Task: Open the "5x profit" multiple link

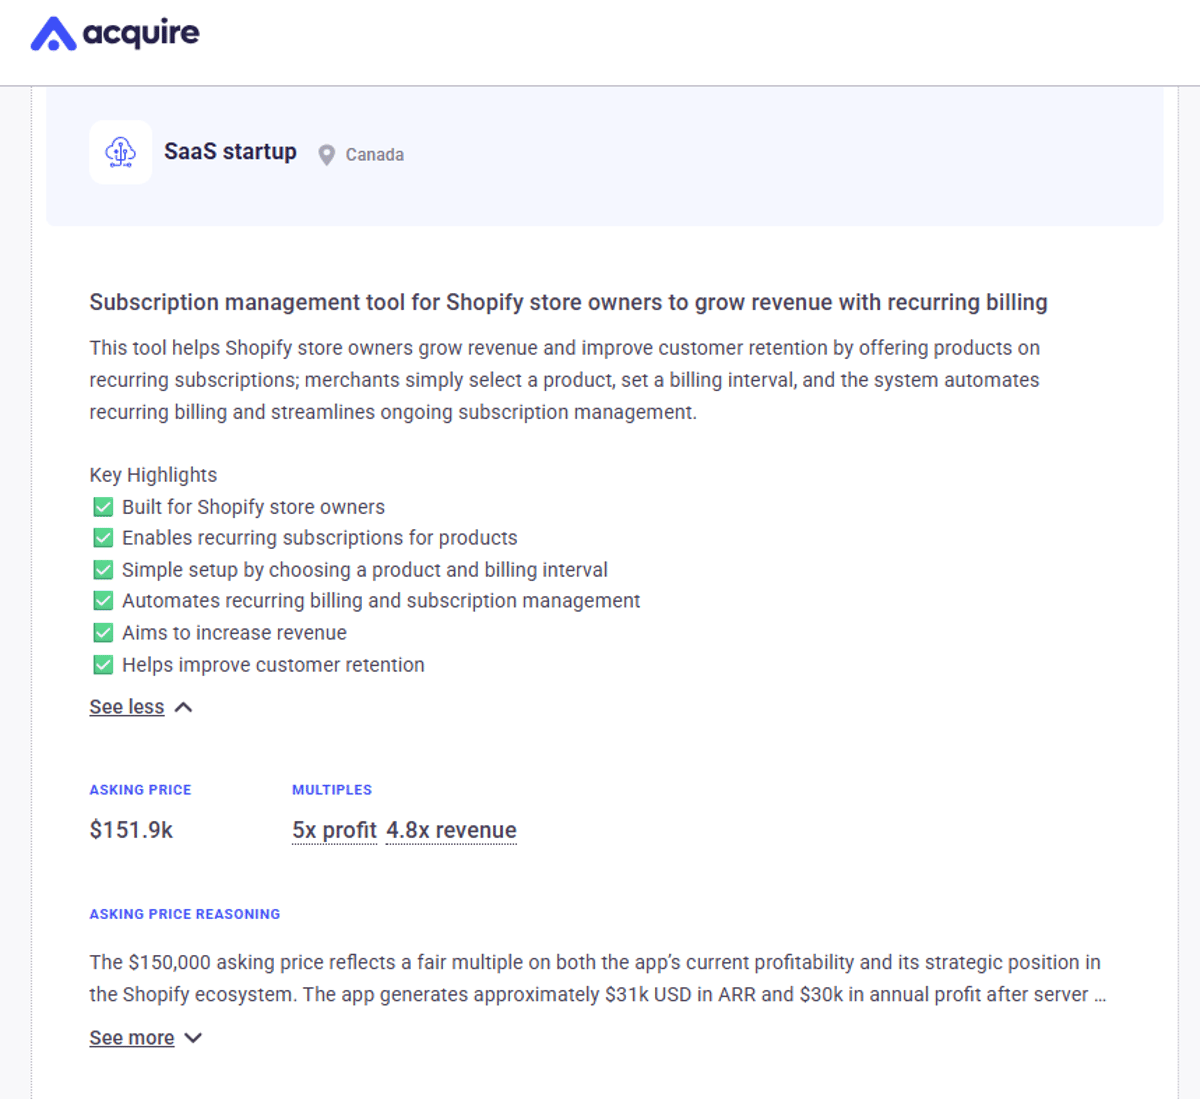Action: point(334,830)
